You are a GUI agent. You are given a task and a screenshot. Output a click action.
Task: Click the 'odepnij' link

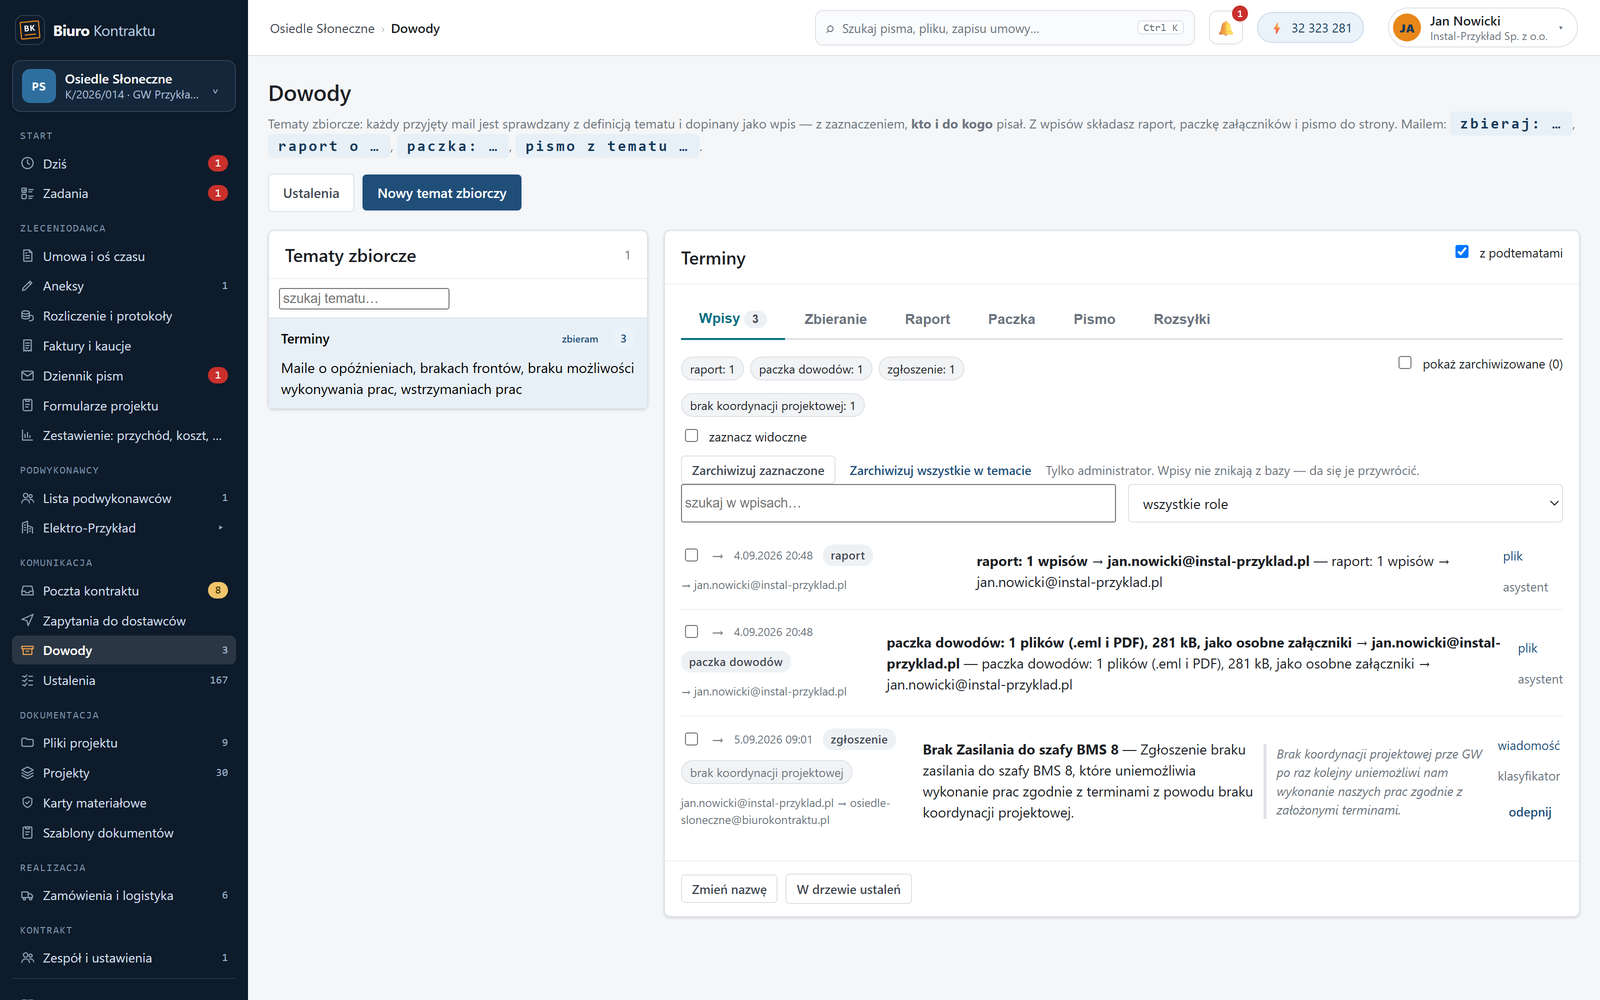[1530, 812]
